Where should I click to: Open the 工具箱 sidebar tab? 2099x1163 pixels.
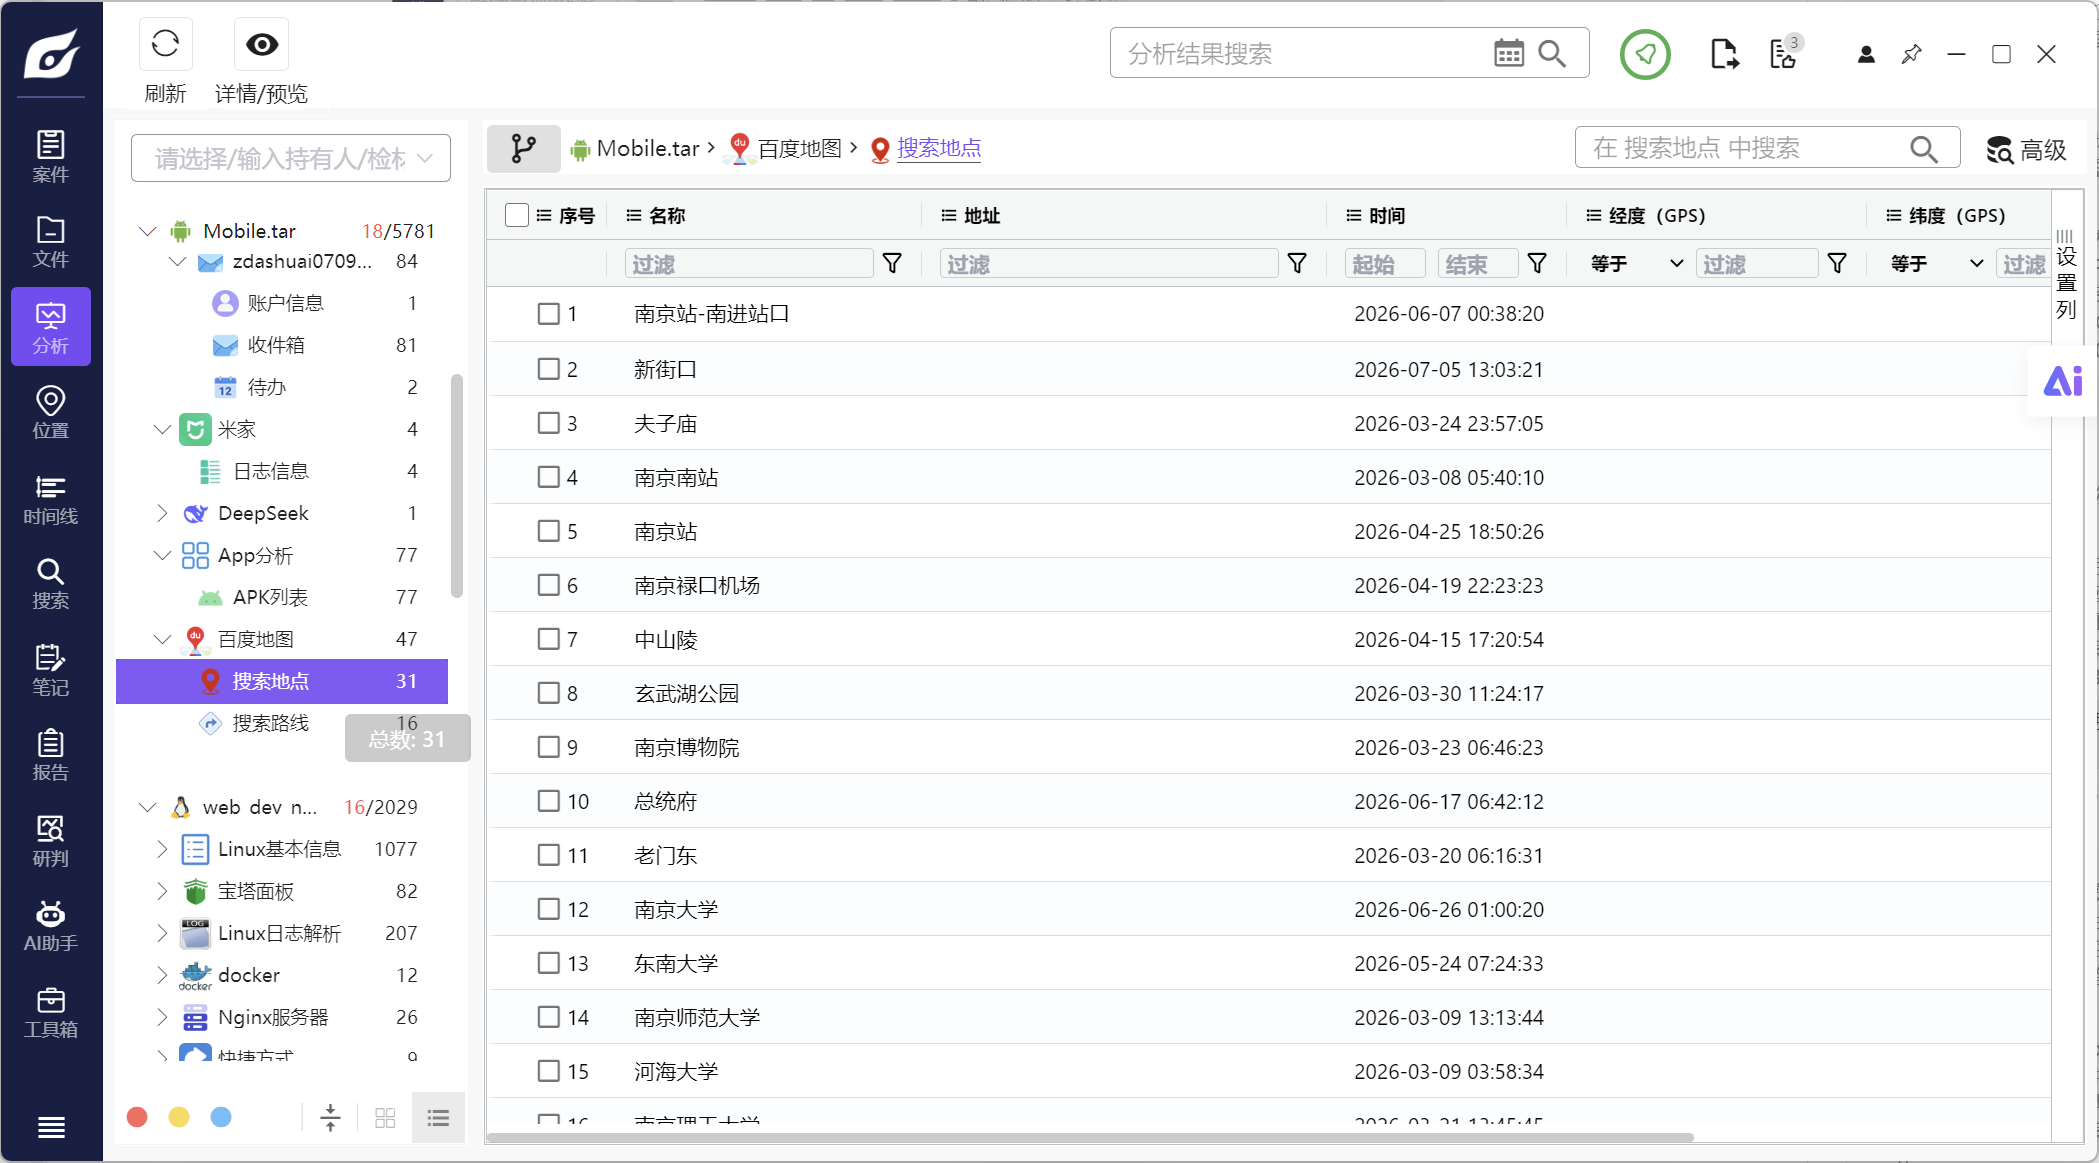tap(51, 1011)
